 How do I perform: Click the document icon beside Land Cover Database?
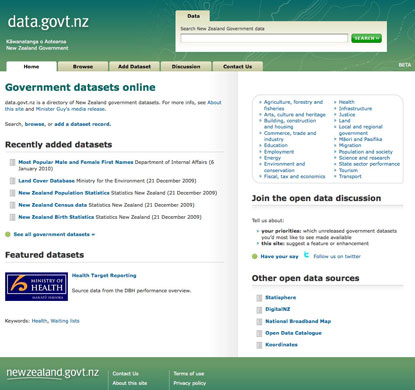(12, 181)
